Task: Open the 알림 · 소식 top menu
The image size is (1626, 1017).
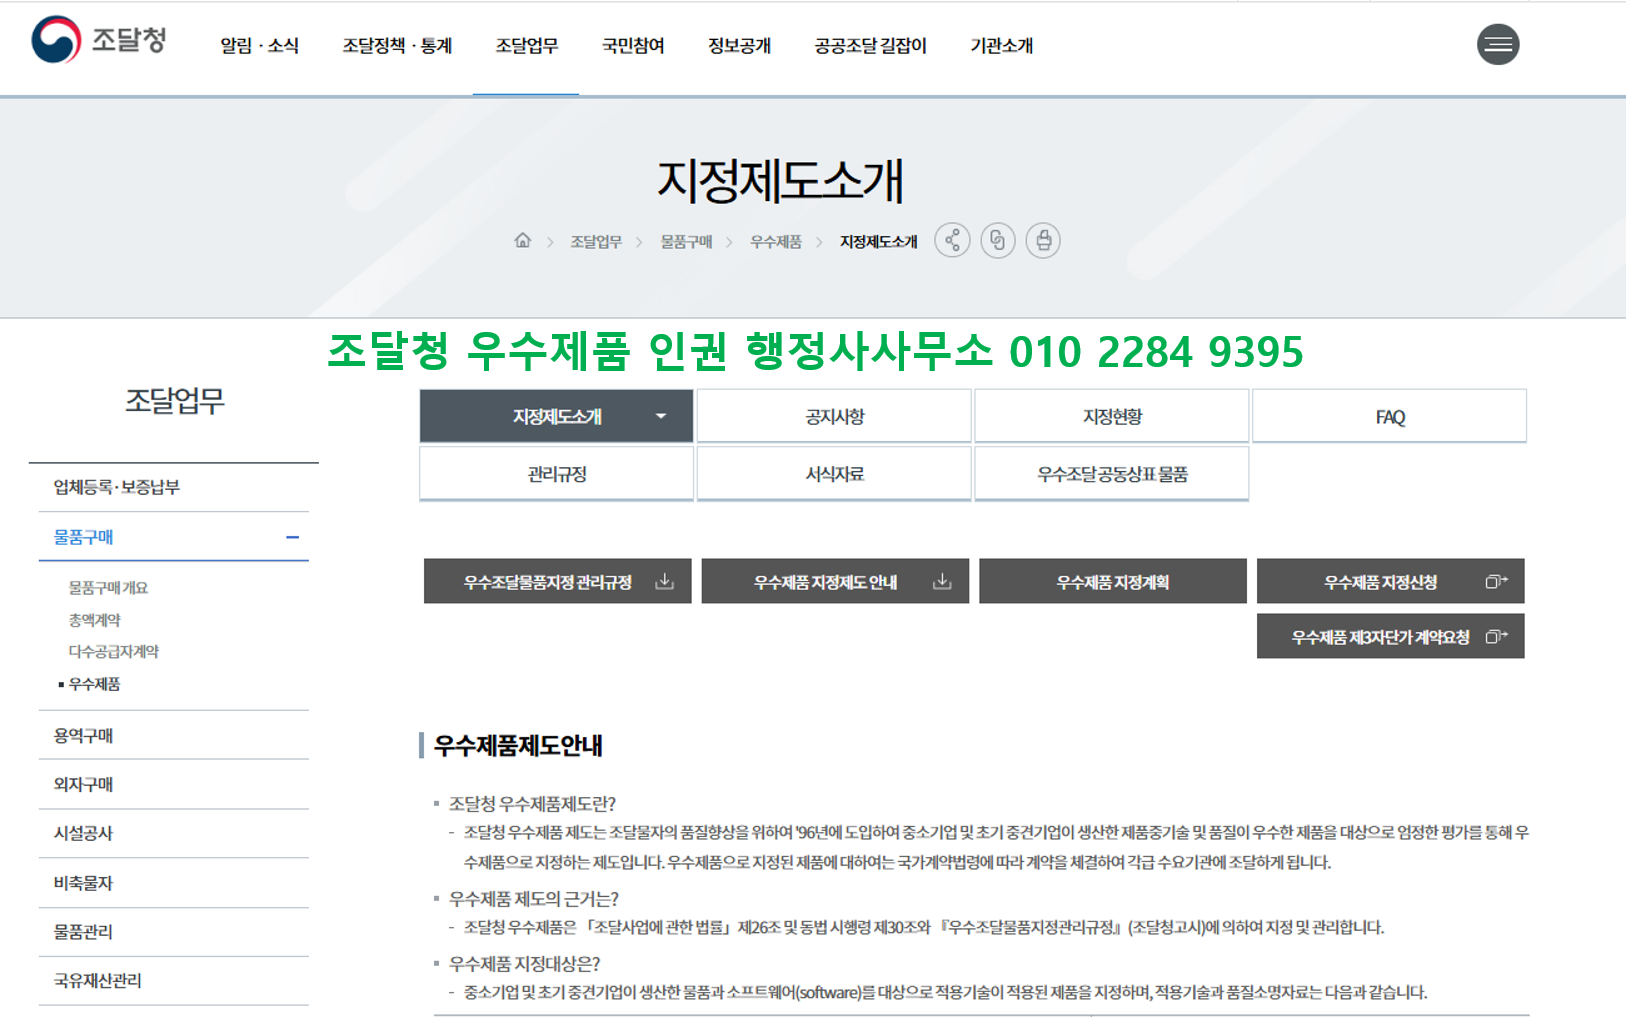Action: click(259, 46)
